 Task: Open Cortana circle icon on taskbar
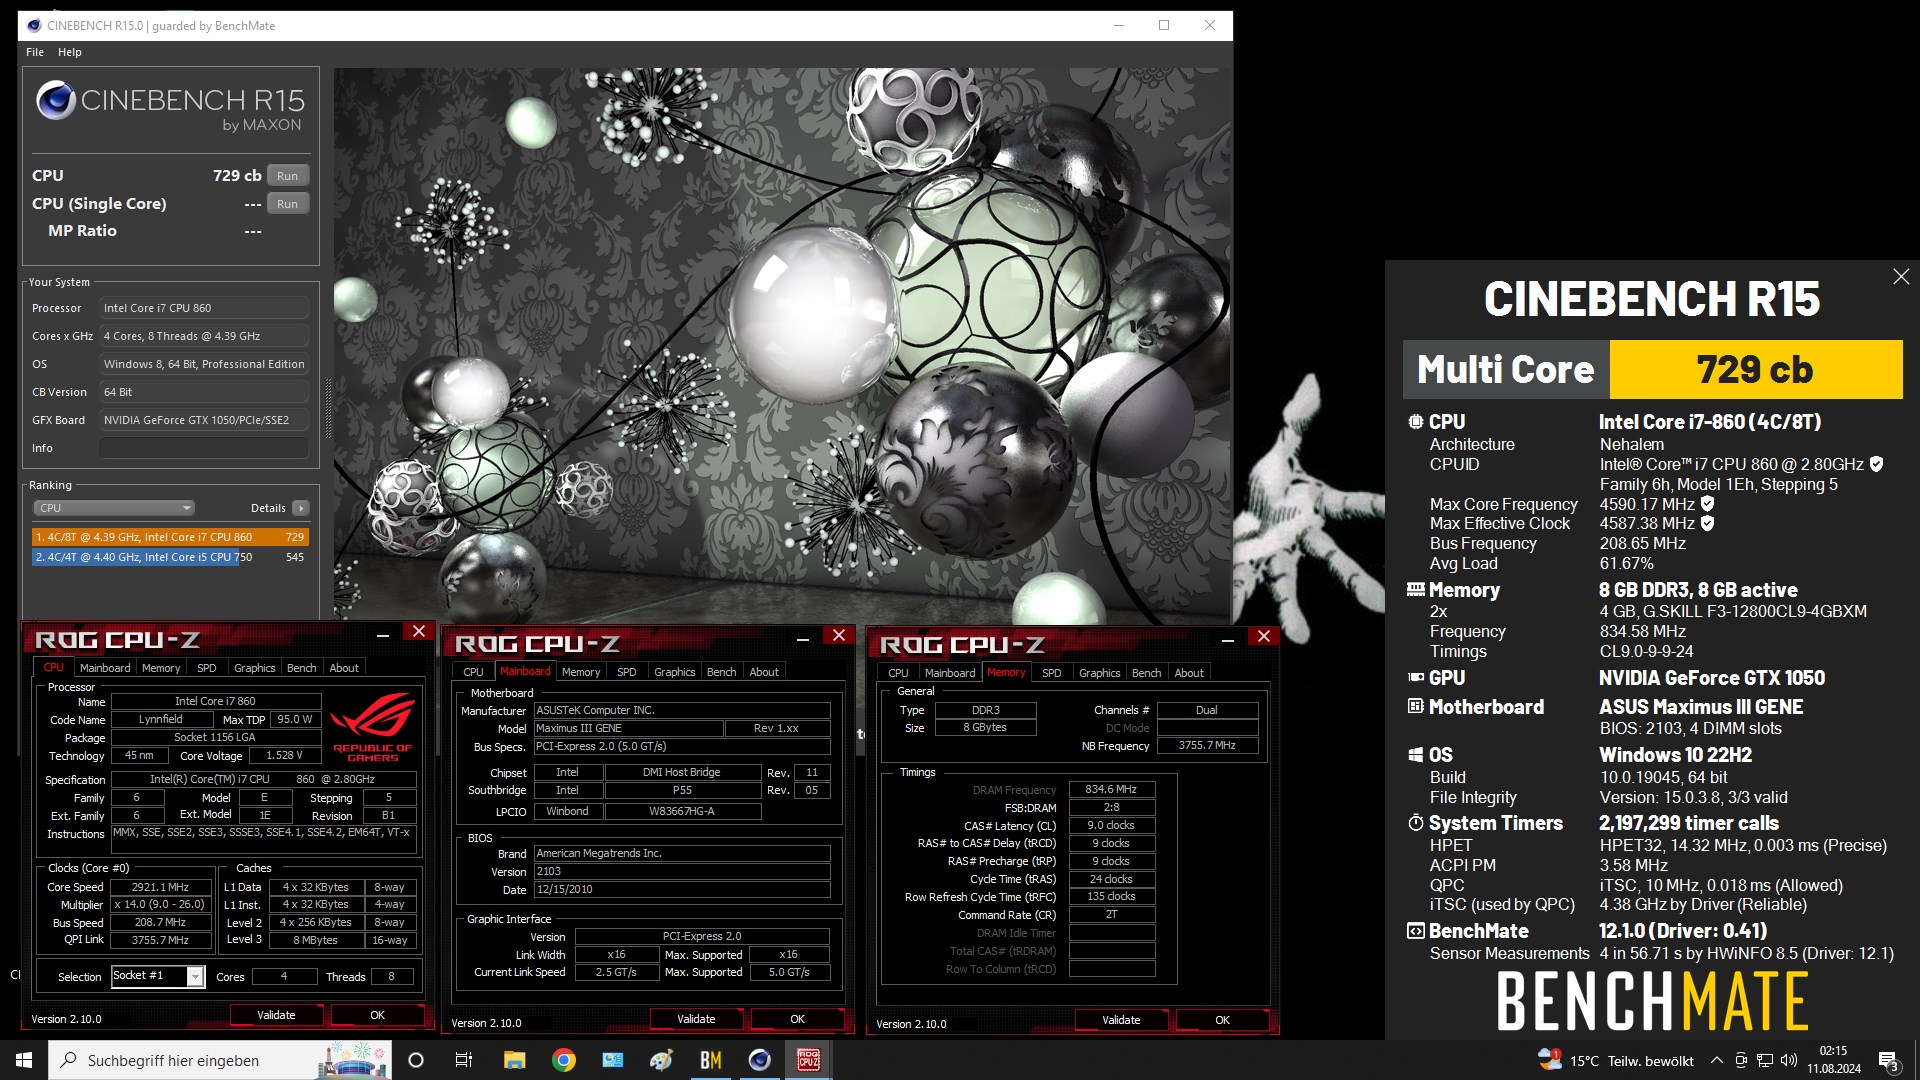pyautogui.click(x=416, y=1060)
